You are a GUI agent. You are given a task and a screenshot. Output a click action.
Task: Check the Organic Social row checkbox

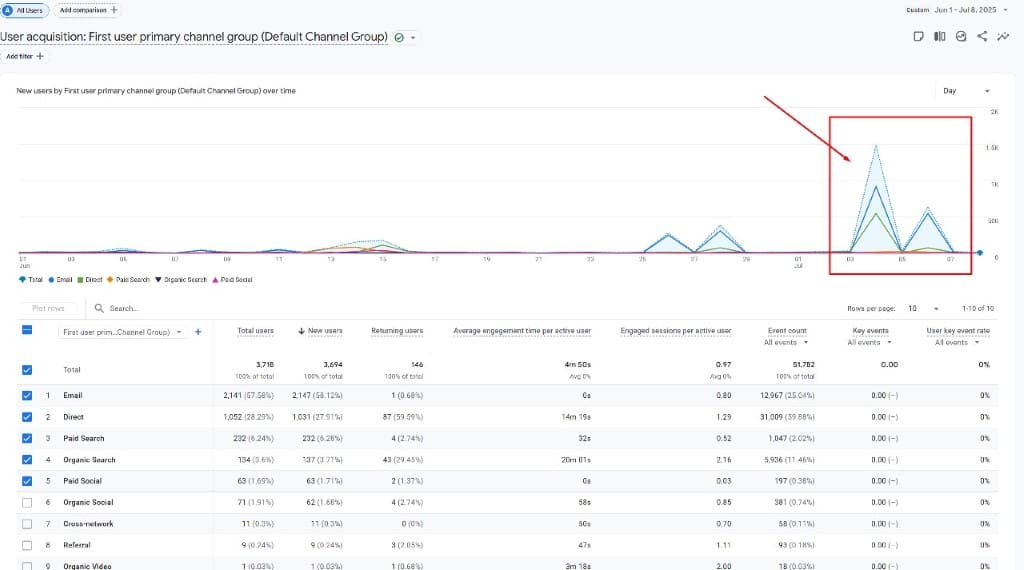27,502
